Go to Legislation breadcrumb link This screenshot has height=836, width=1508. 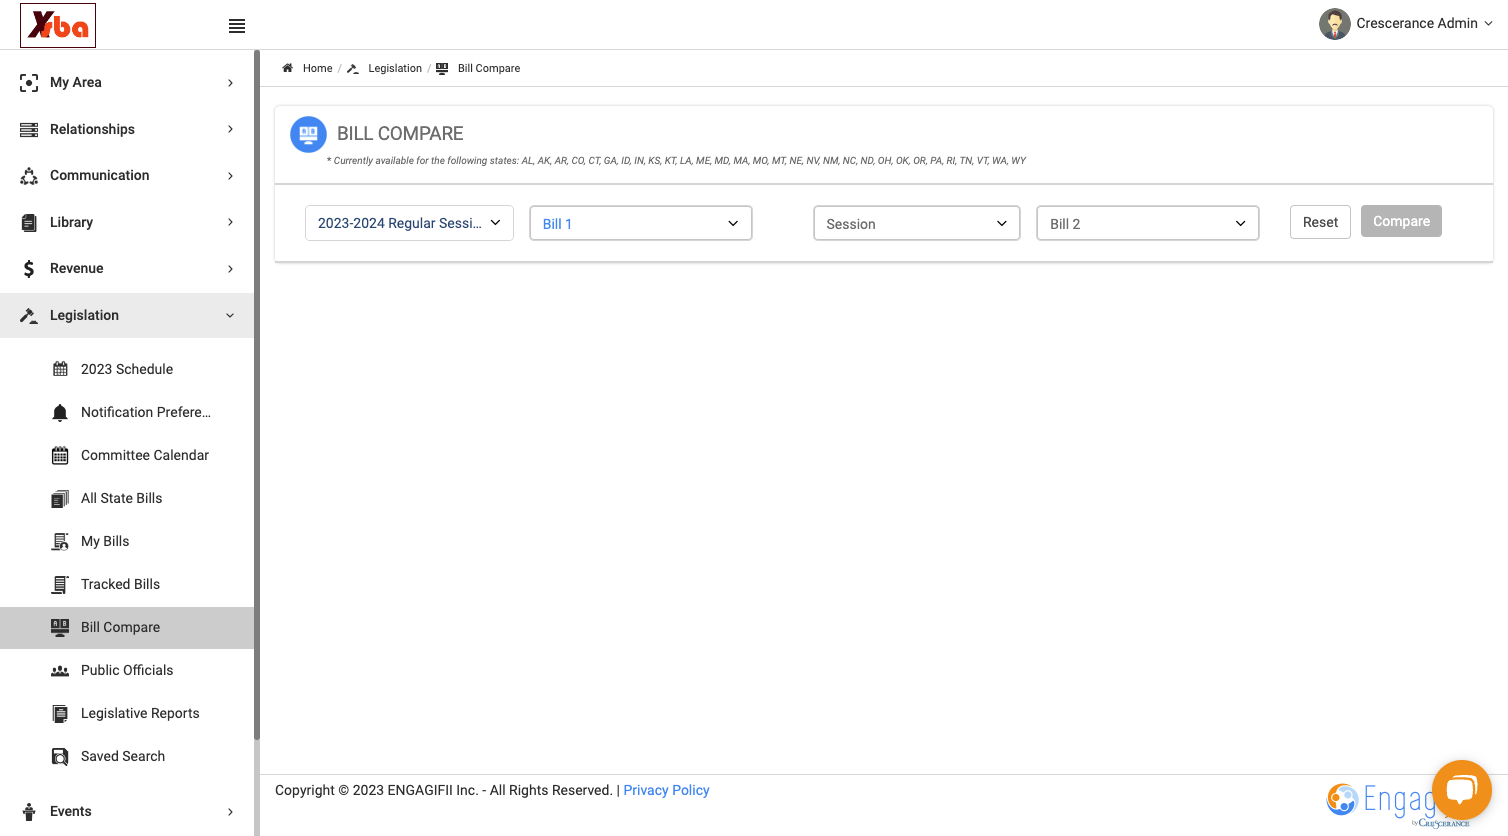pos(395,68)
